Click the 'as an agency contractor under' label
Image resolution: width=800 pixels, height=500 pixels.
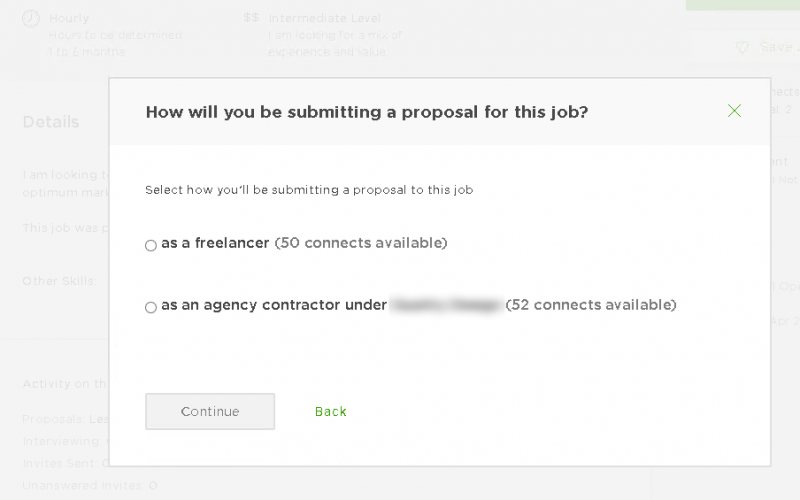click(274, 305)
